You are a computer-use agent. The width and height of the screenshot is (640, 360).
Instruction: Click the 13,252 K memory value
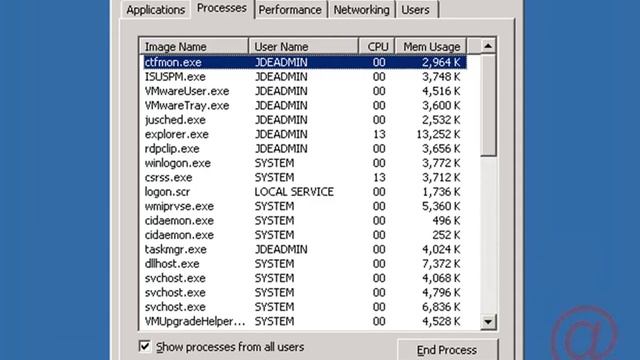point(438,134)
